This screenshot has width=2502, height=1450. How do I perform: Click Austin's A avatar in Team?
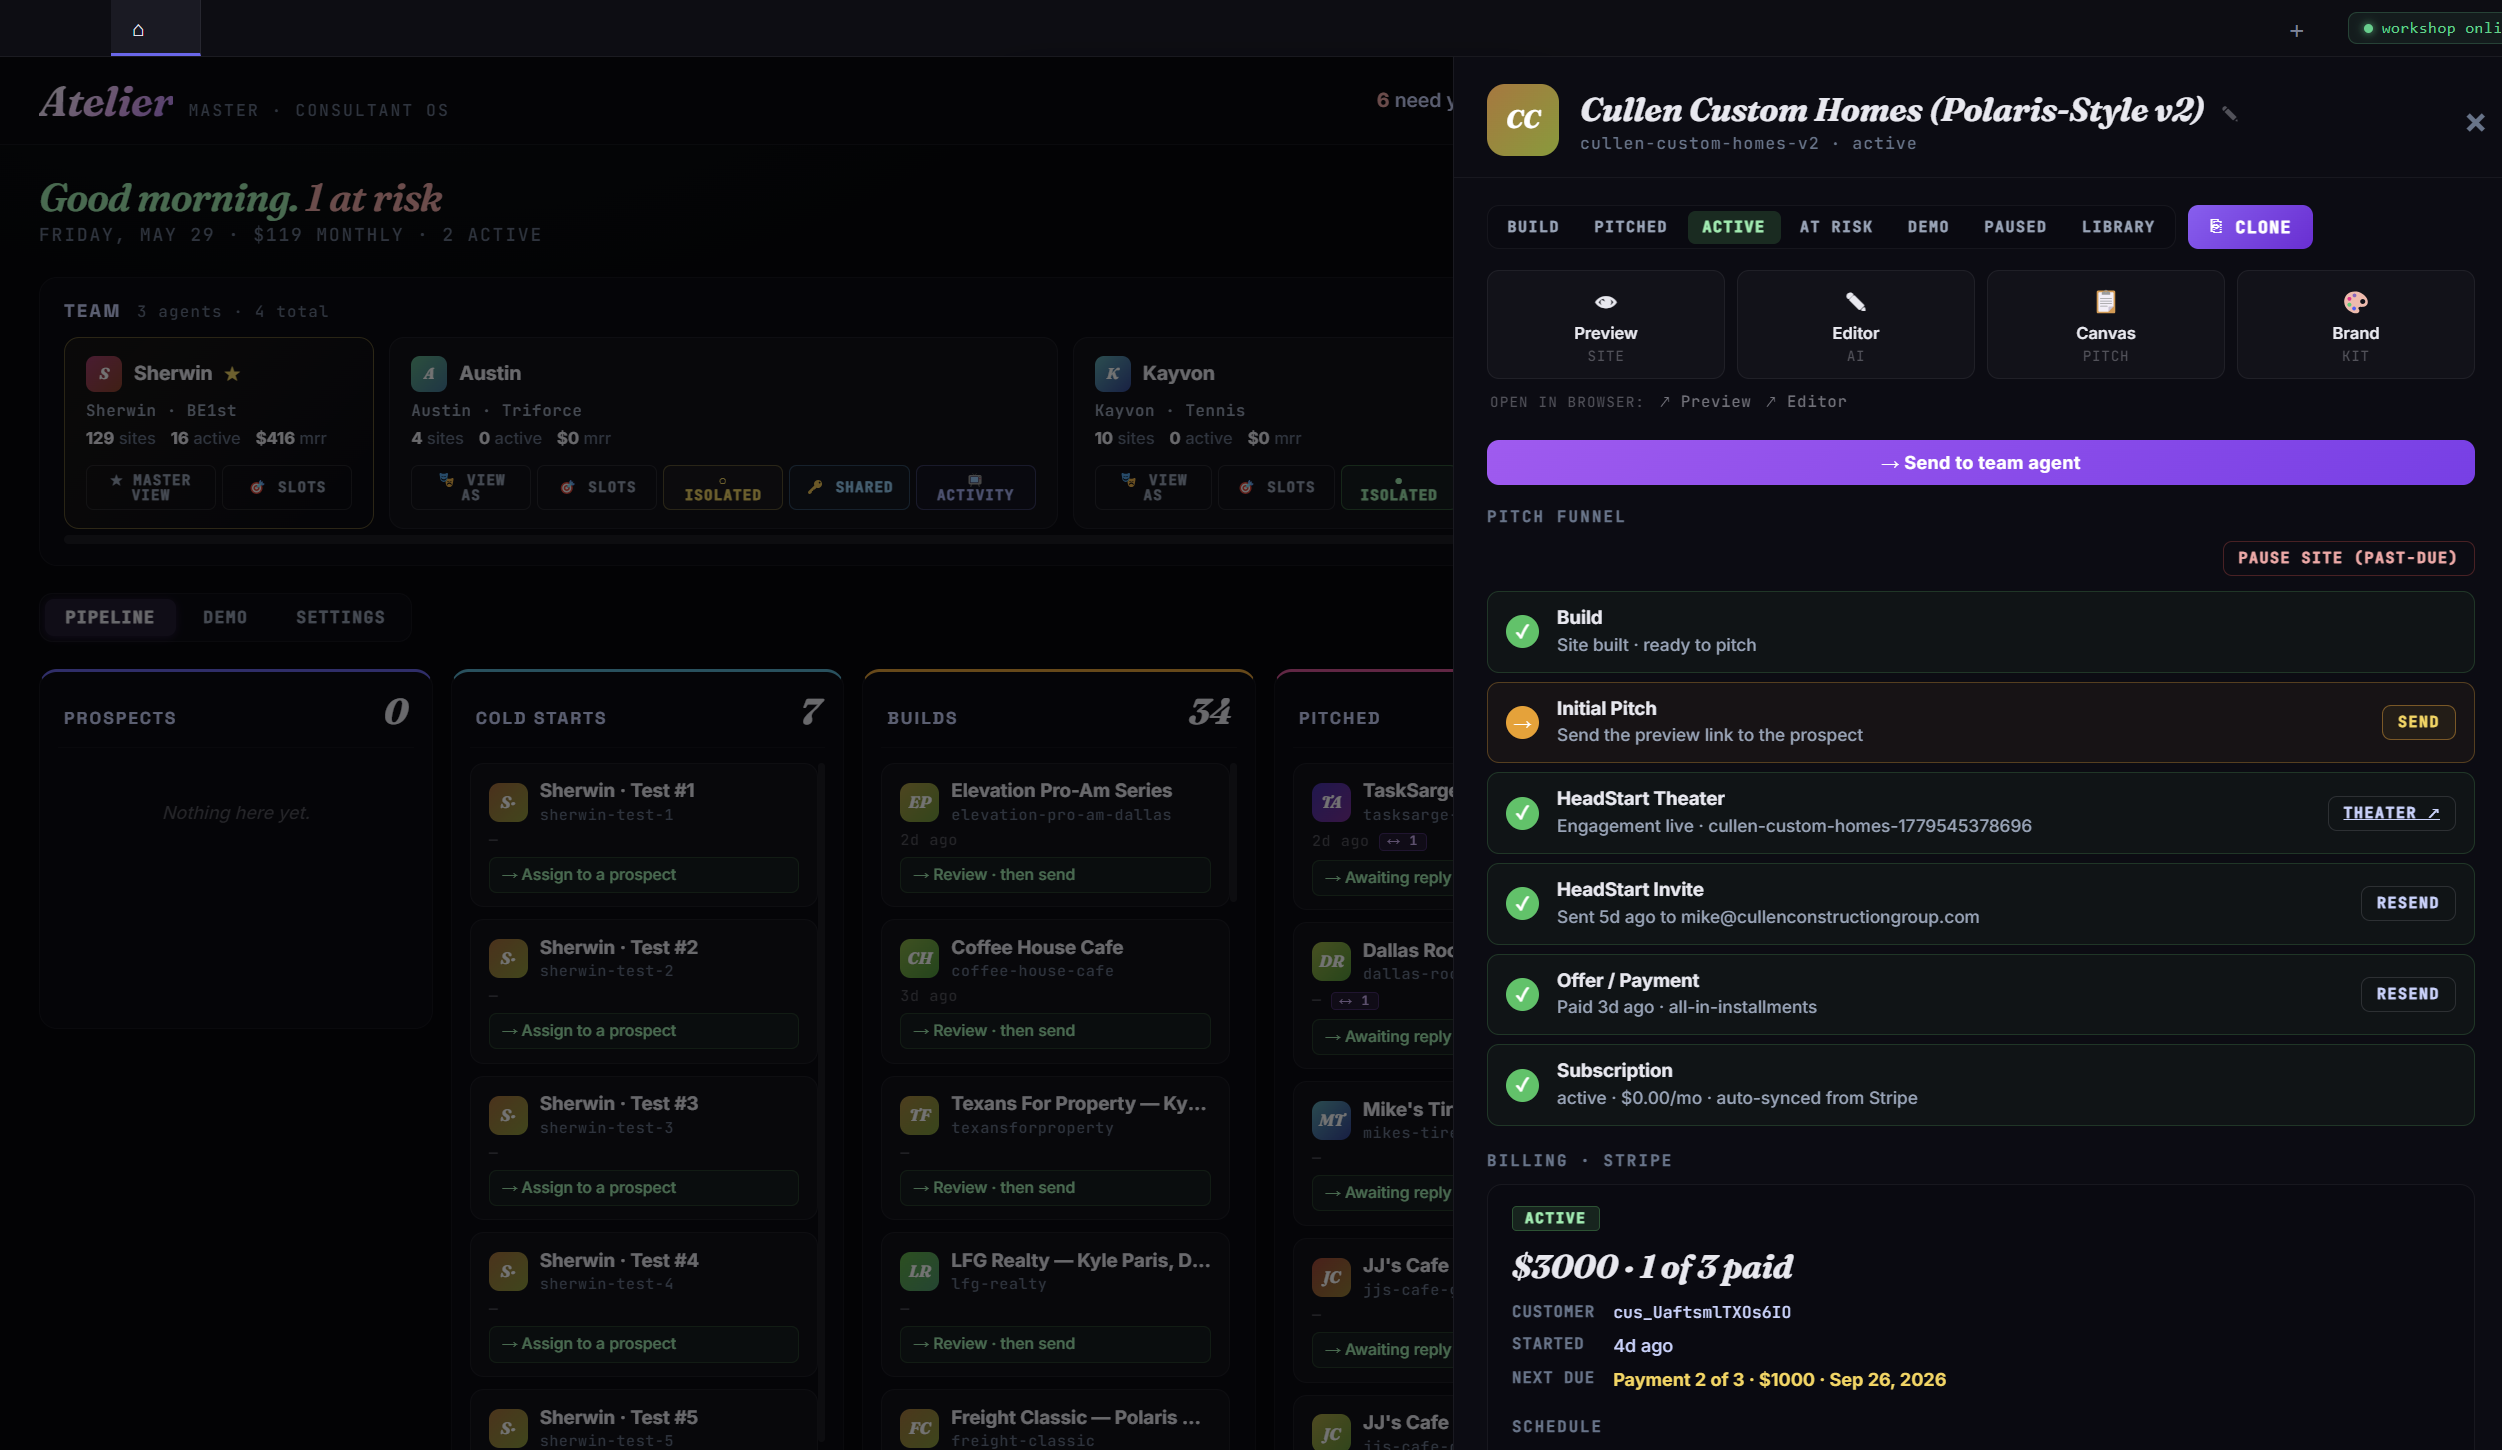[x=429, y=373]
